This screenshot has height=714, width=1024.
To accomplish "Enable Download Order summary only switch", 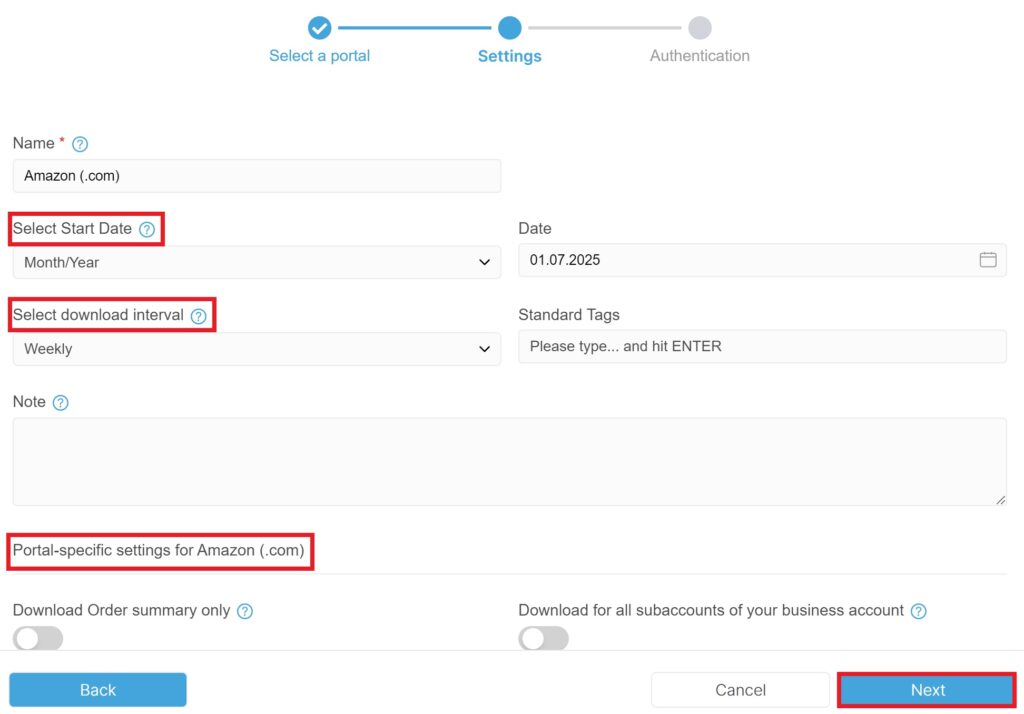I will tap(38, 638).
